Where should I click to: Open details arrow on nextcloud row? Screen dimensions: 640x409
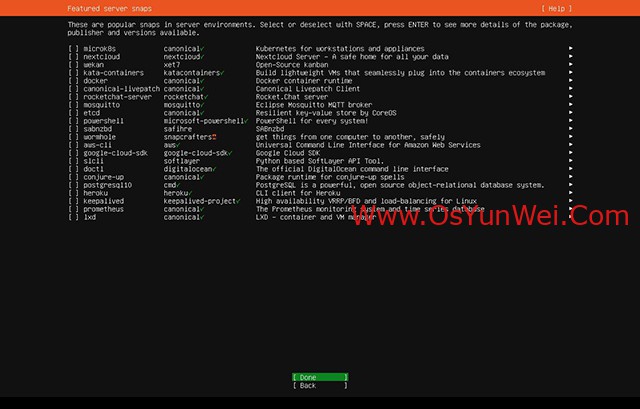point(570,56)
